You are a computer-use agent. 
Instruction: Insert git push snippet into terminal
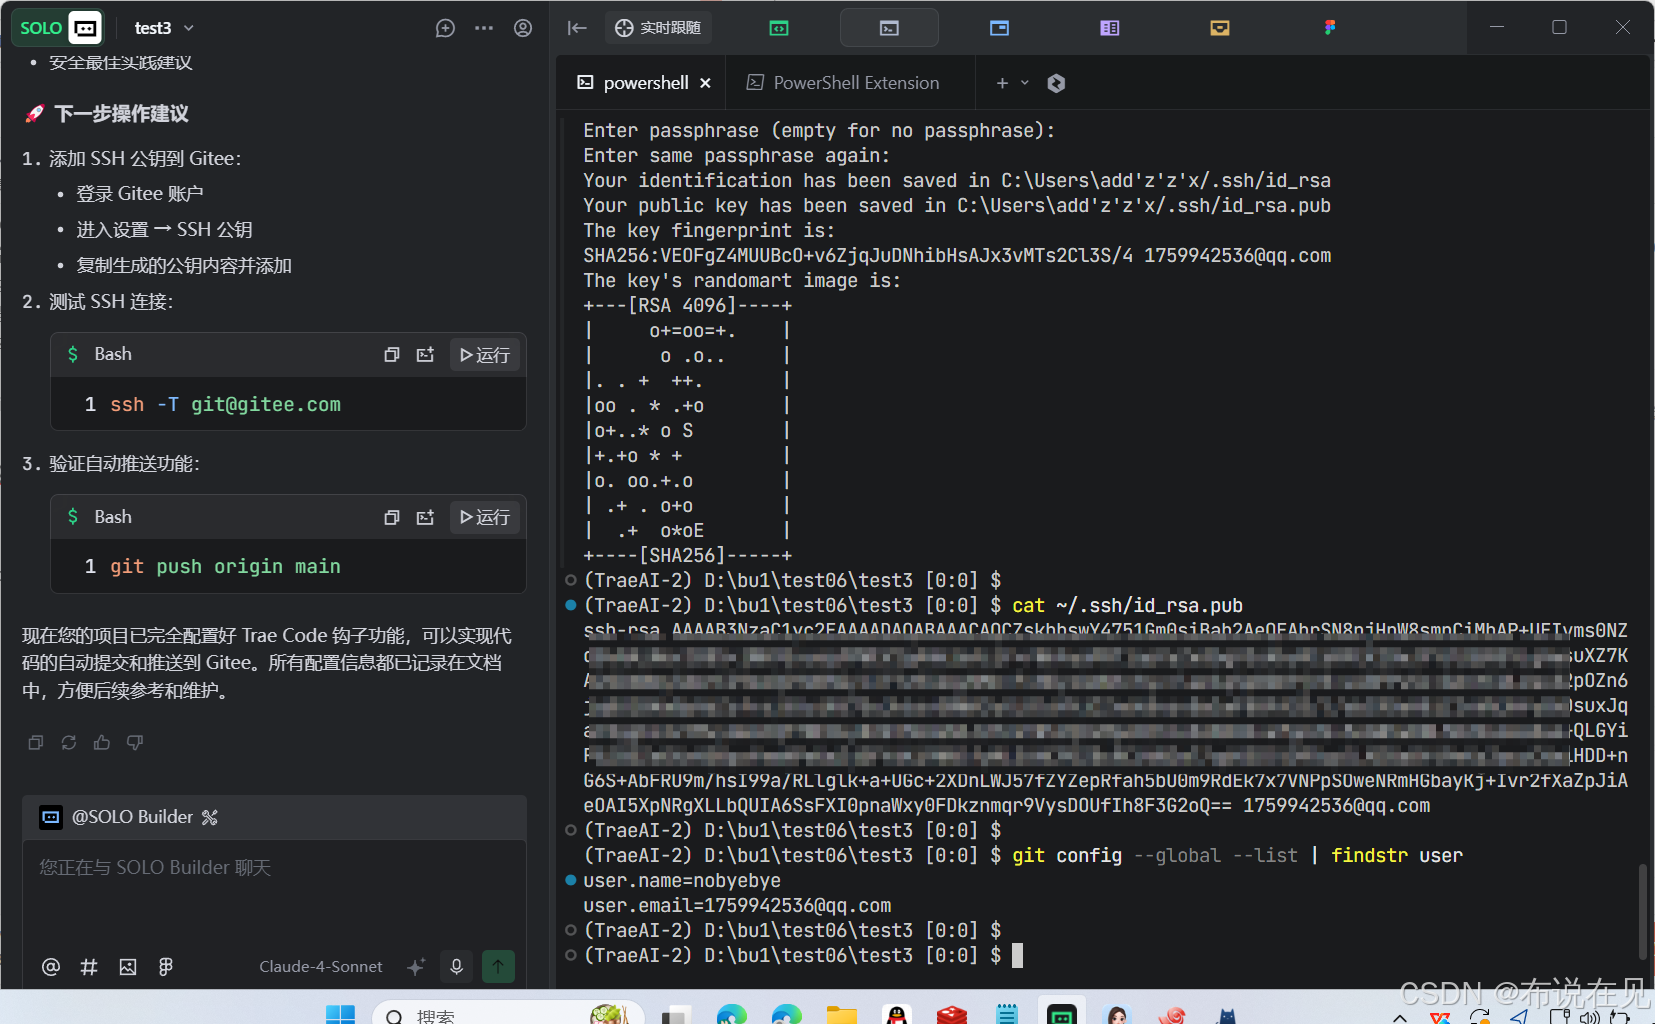(425, 517)
